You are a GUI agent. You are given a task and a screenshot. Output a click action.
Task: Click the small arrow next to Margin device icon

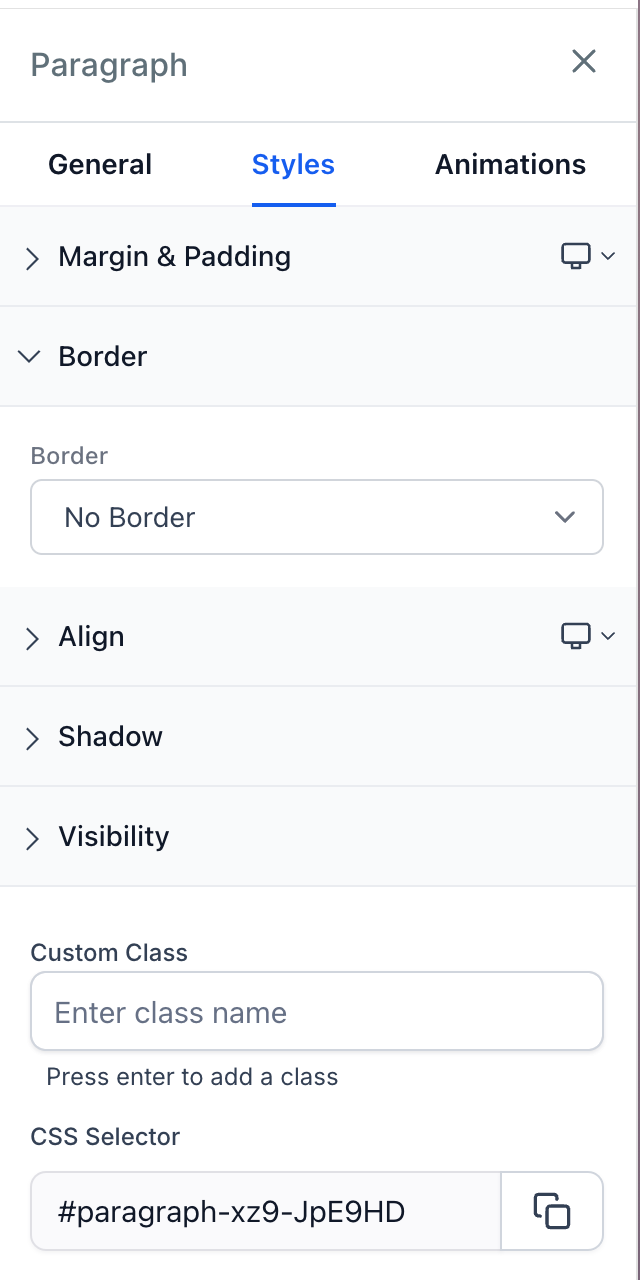click(x=608, y=256)
